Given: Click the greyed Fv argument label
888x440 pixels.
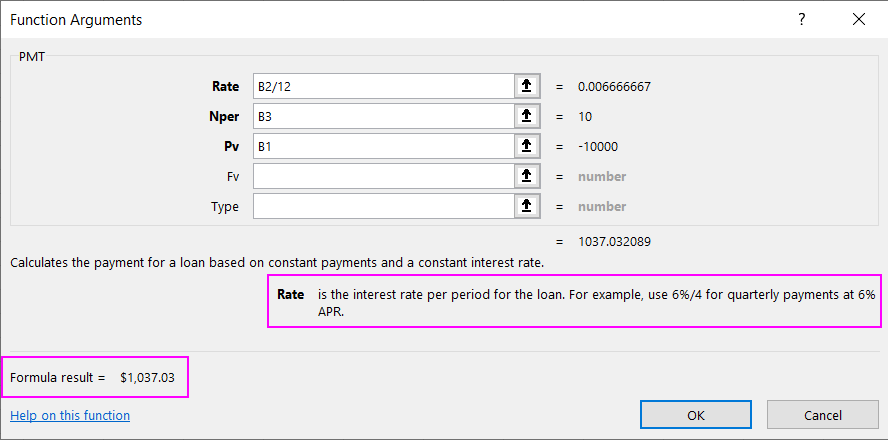Looking at the screenshot, I should 232,176.
